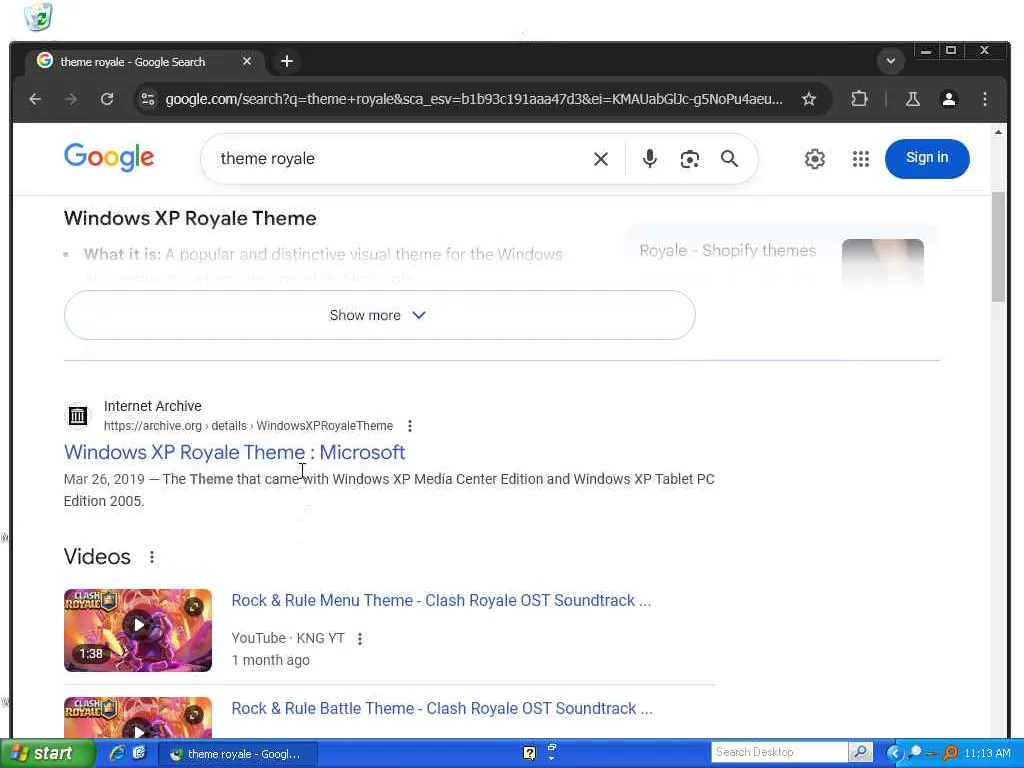This screenshot has height=768, width=1024.
Task: Click the Internet Archive site name
Action: click(152, 406)
